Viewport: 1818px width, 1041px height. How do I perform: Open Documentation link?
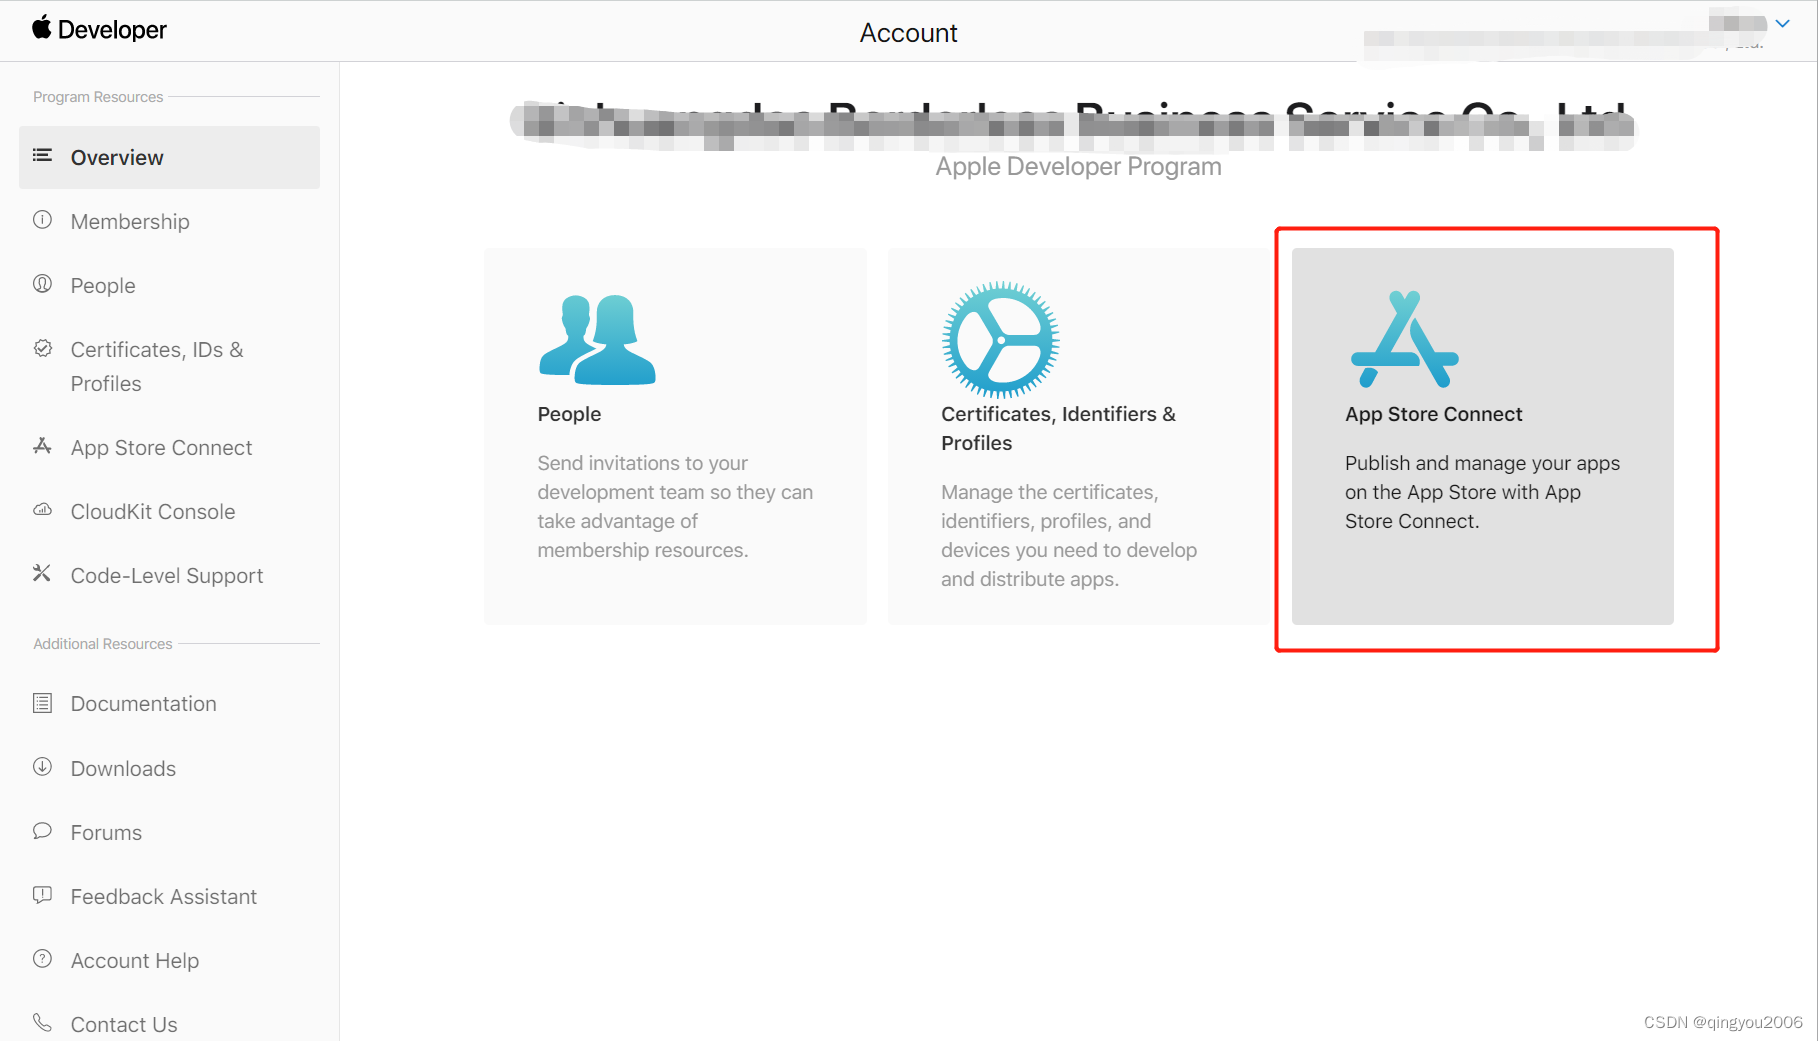click(144, 704)
